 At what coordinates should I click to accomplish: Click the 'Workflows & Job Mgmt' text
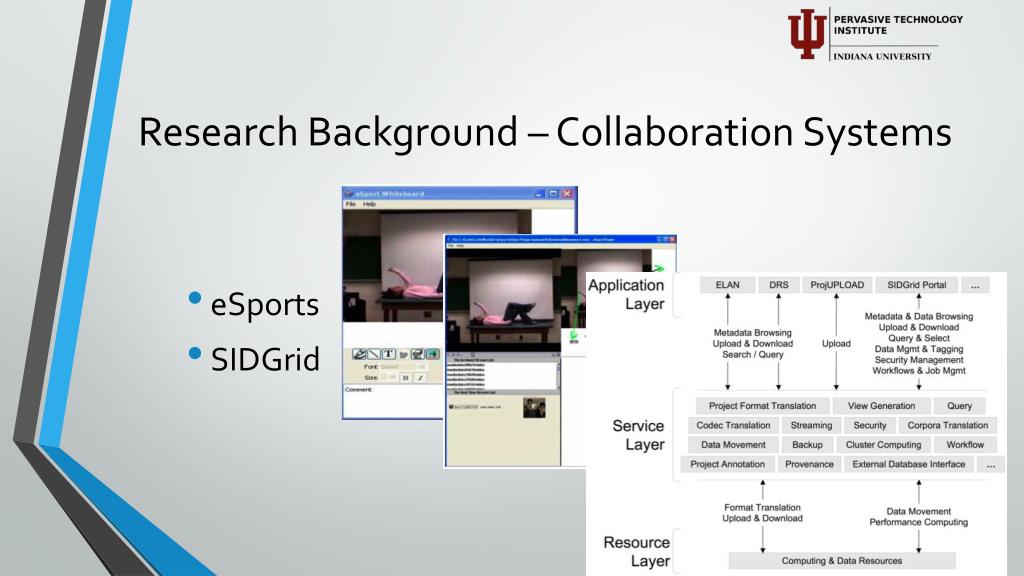(x=919, y=370)
